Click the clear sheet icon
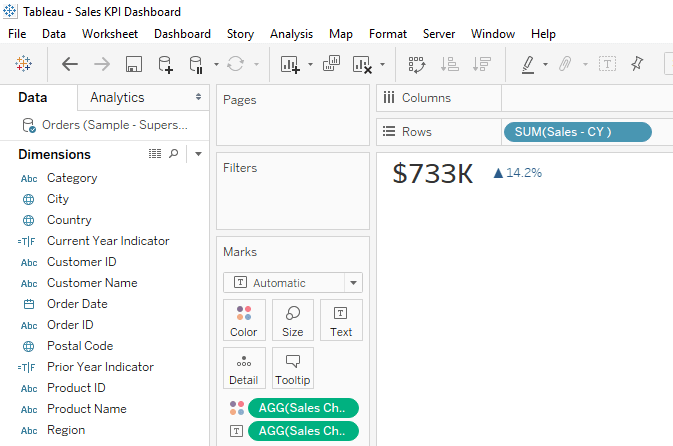This screenshot has width=673, height=446. click(x=361, y=65)
